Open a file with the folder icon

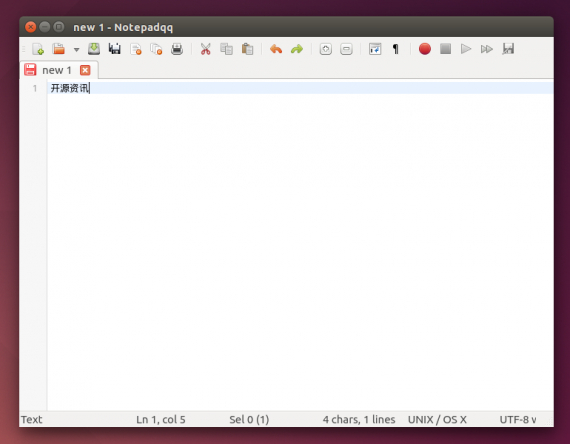pos(59,49)
